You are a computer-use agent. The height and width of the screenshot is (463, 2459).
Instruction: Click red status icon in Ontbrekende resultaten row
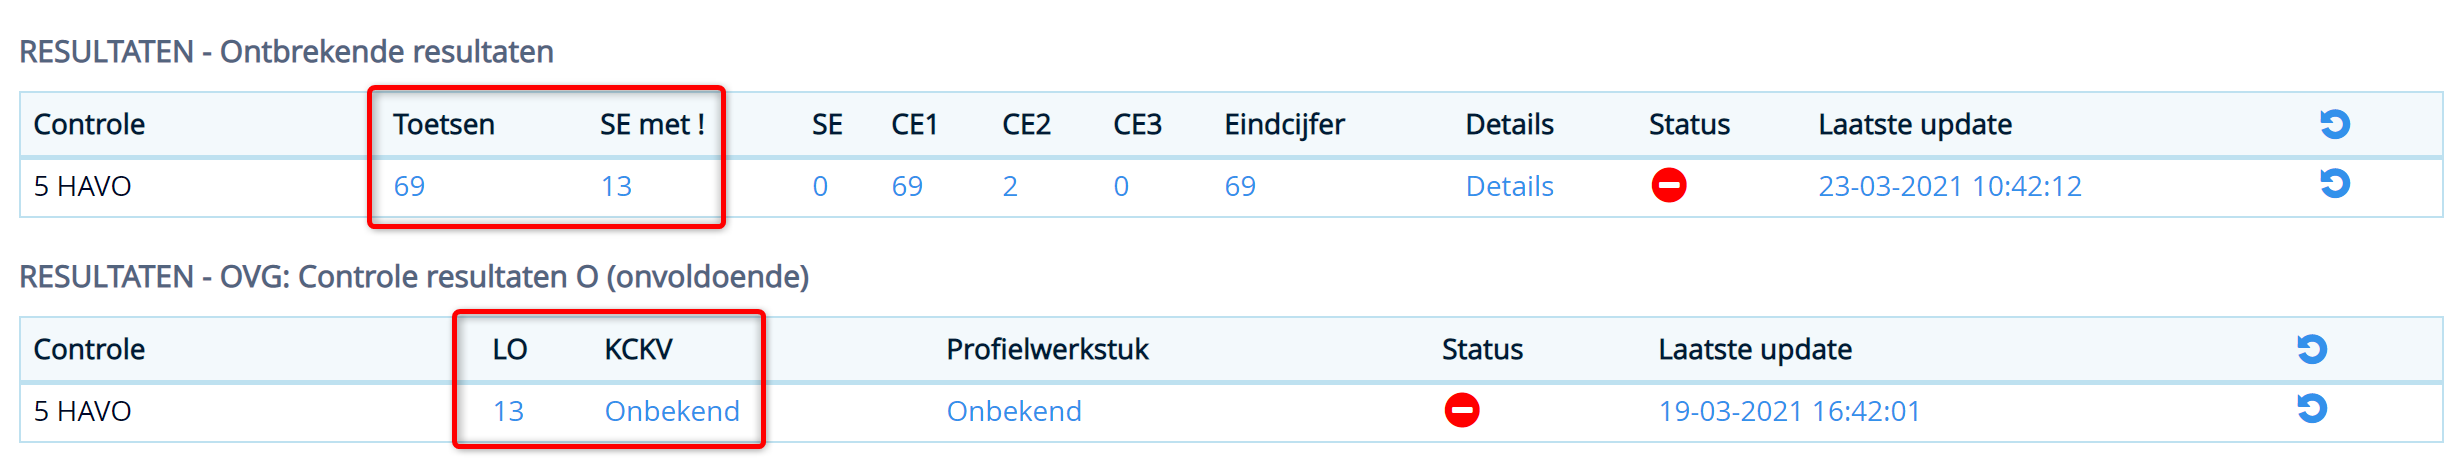(x=1669, y=185)
